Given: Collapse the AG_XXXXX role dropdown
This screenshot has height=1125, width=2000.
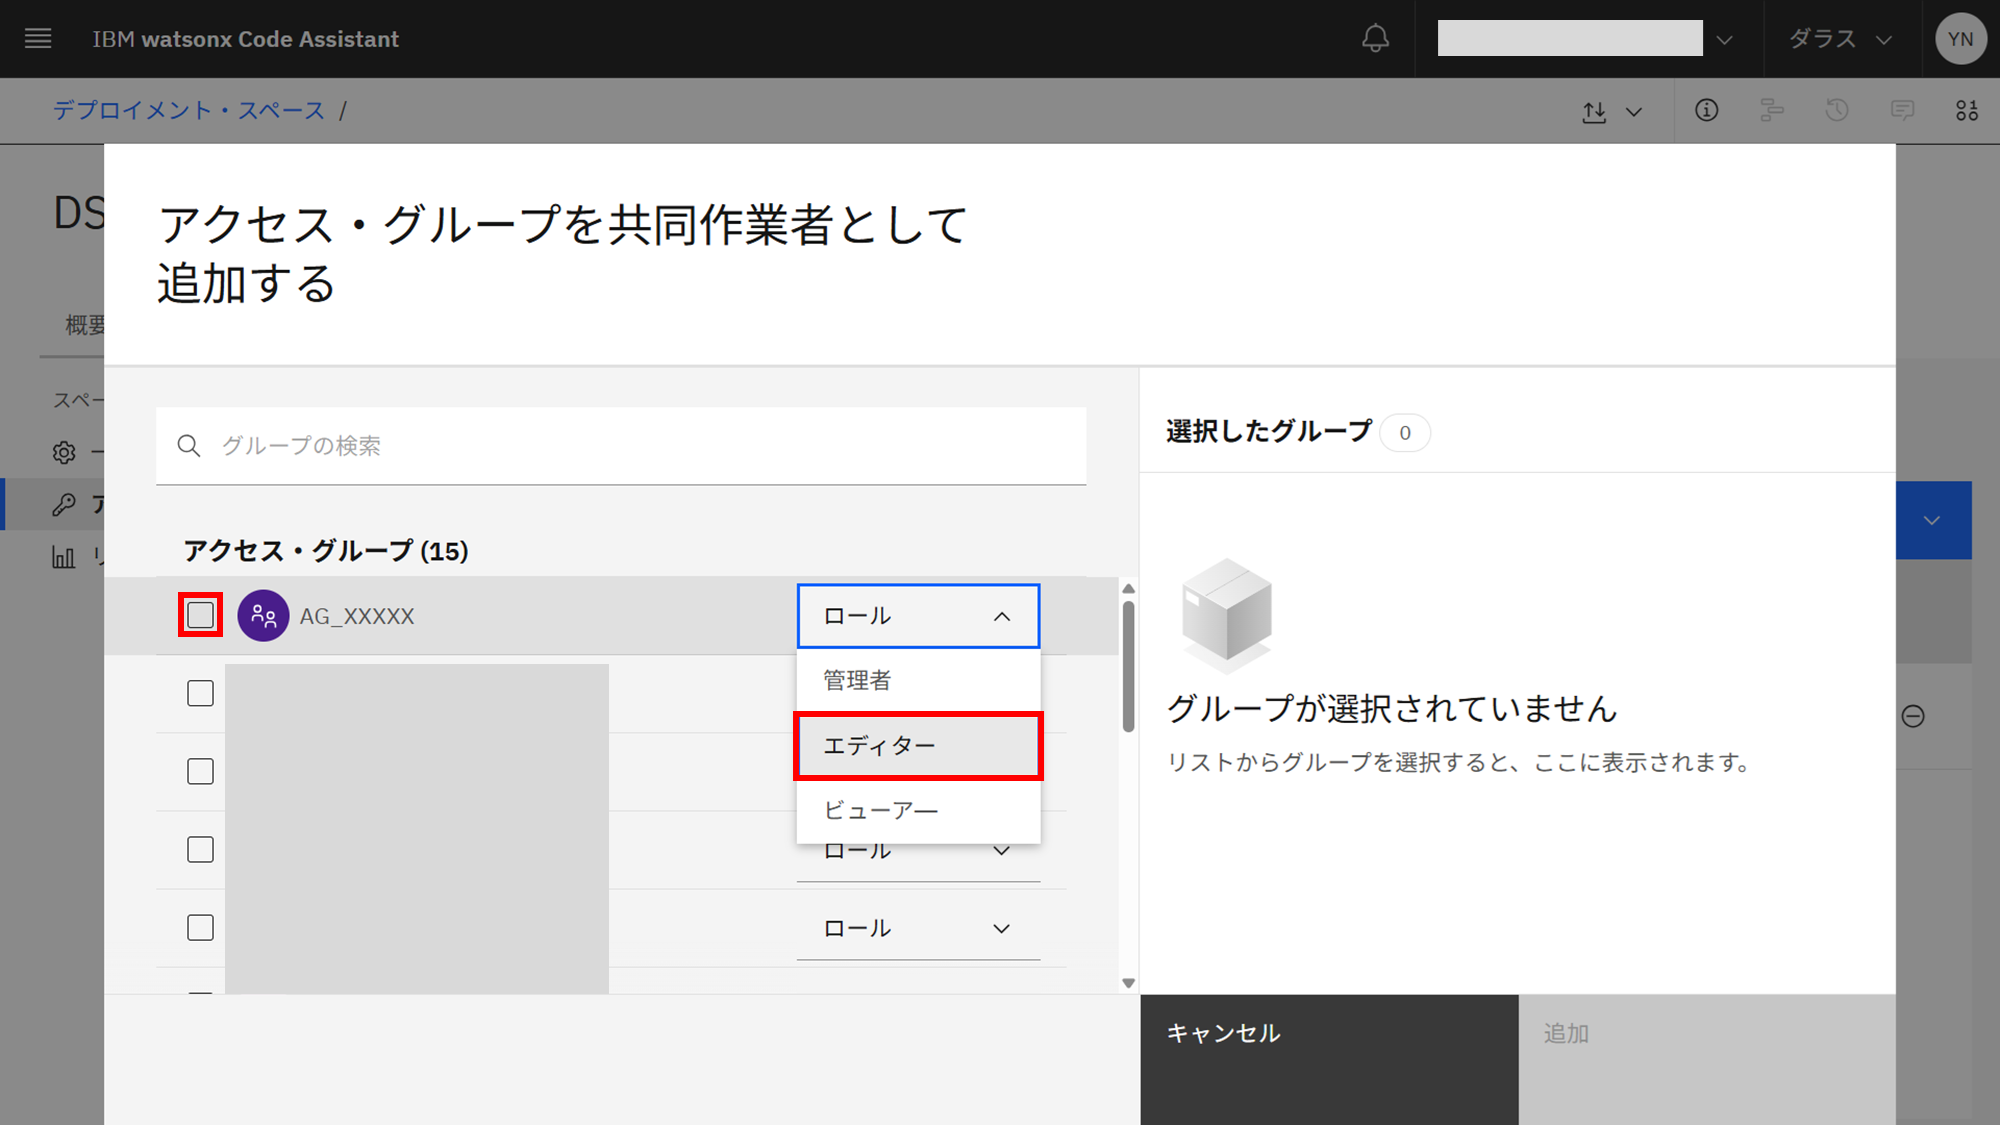Looking at the screenshot, I should click(917, 616).
